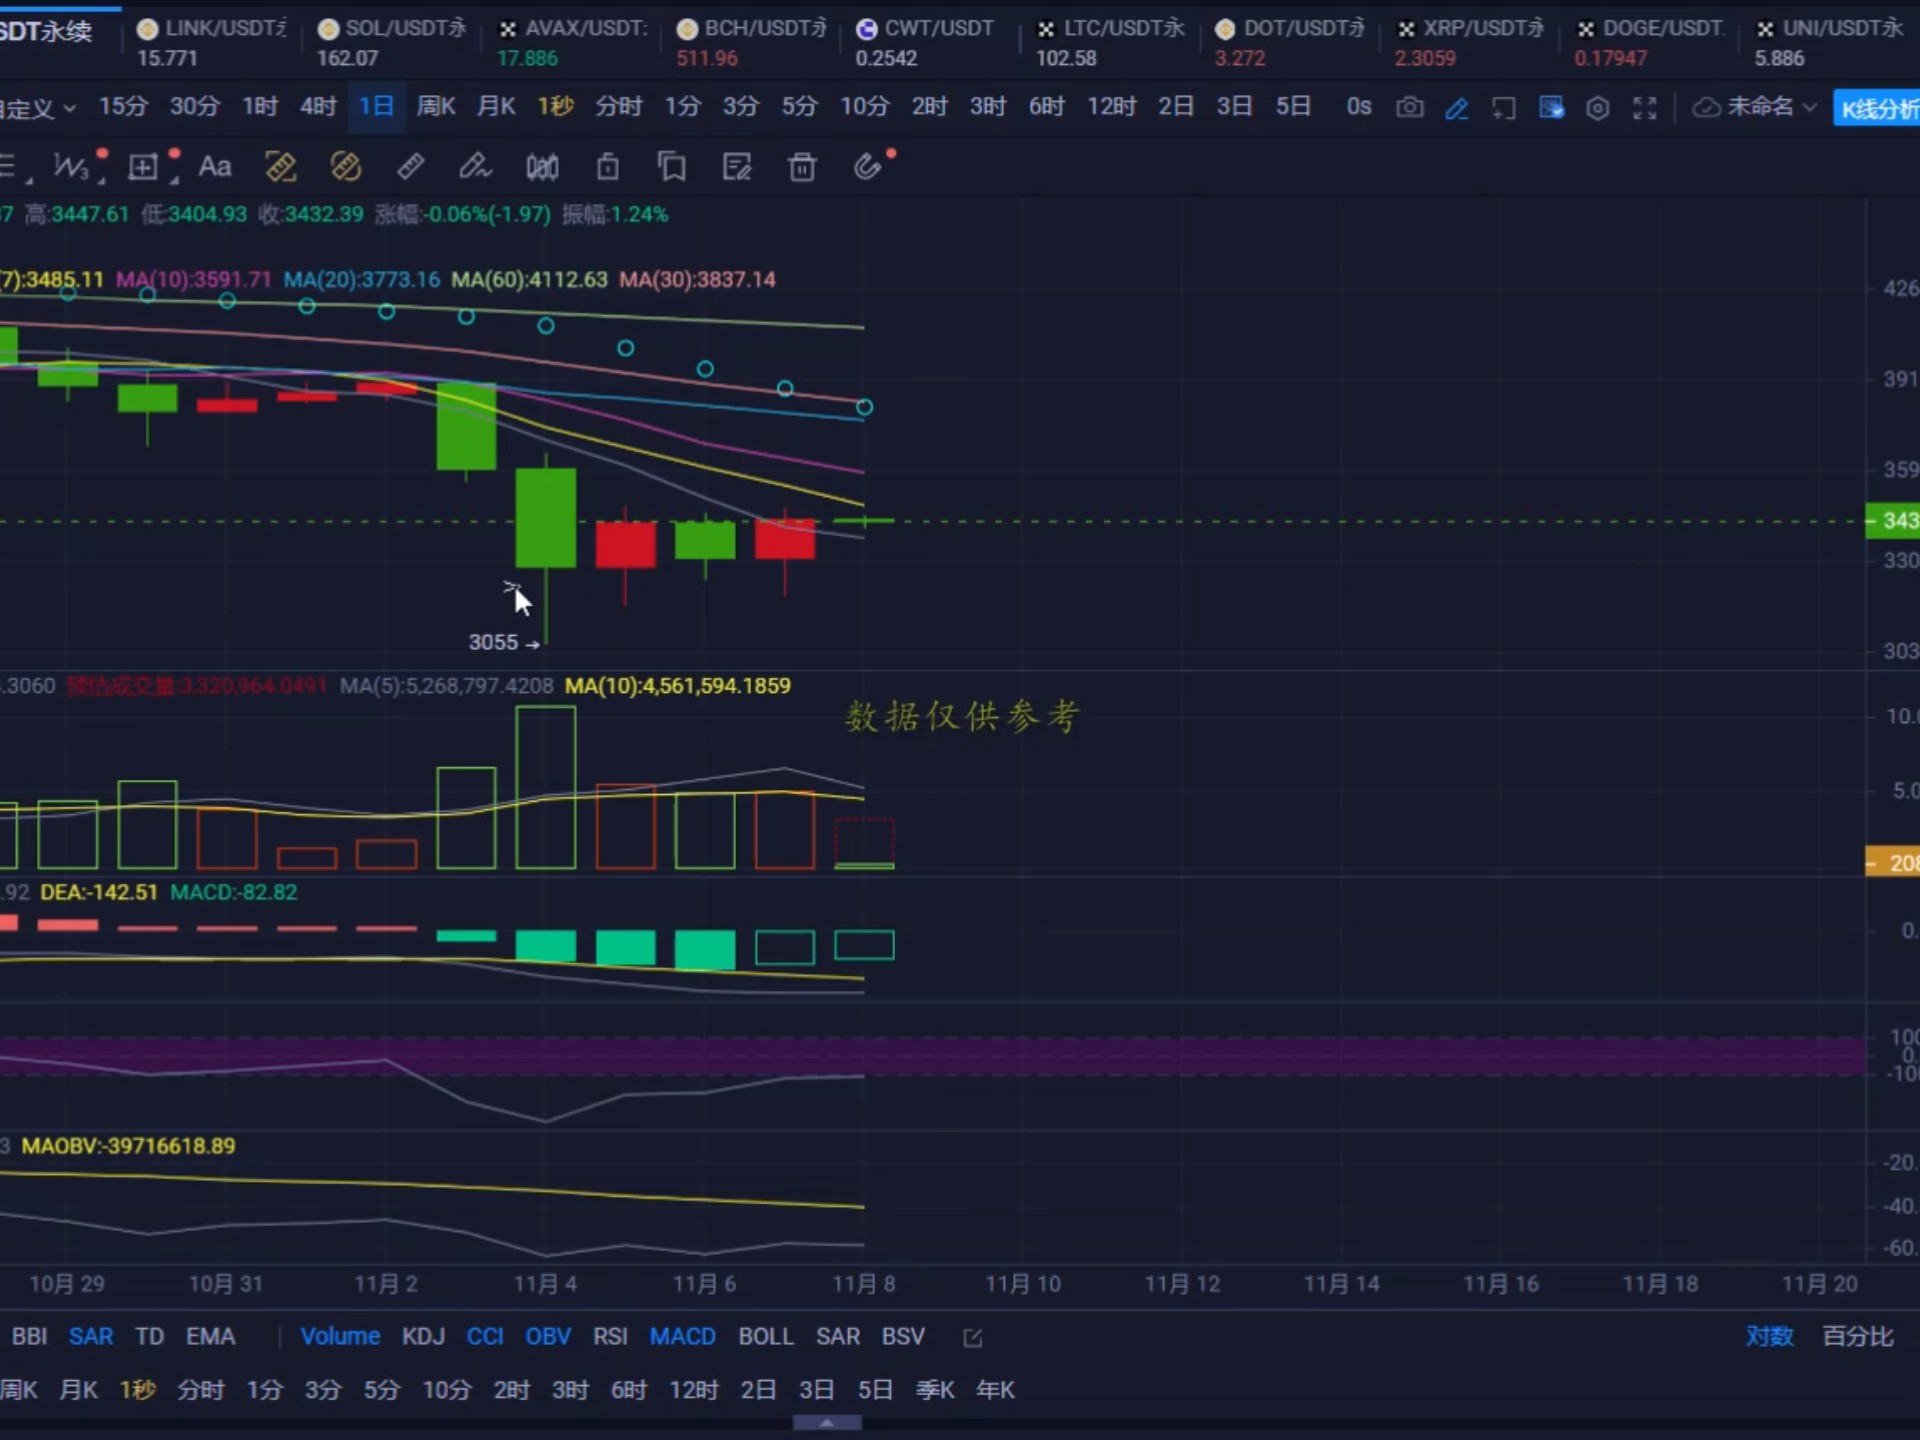The height and width of the screenshot is (1440, 1920).
Task: Click the hexagon chart settings icon
Action: pos(1598,108)
